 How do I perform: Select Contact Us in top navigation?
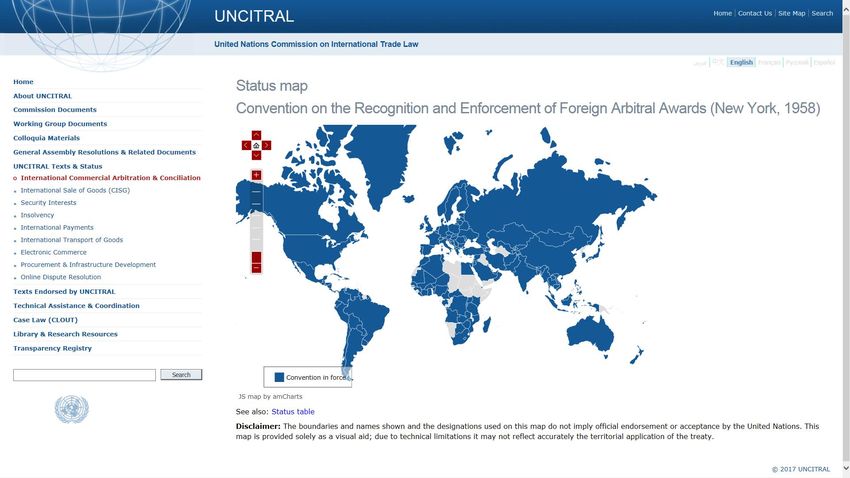tap(755, 13)
